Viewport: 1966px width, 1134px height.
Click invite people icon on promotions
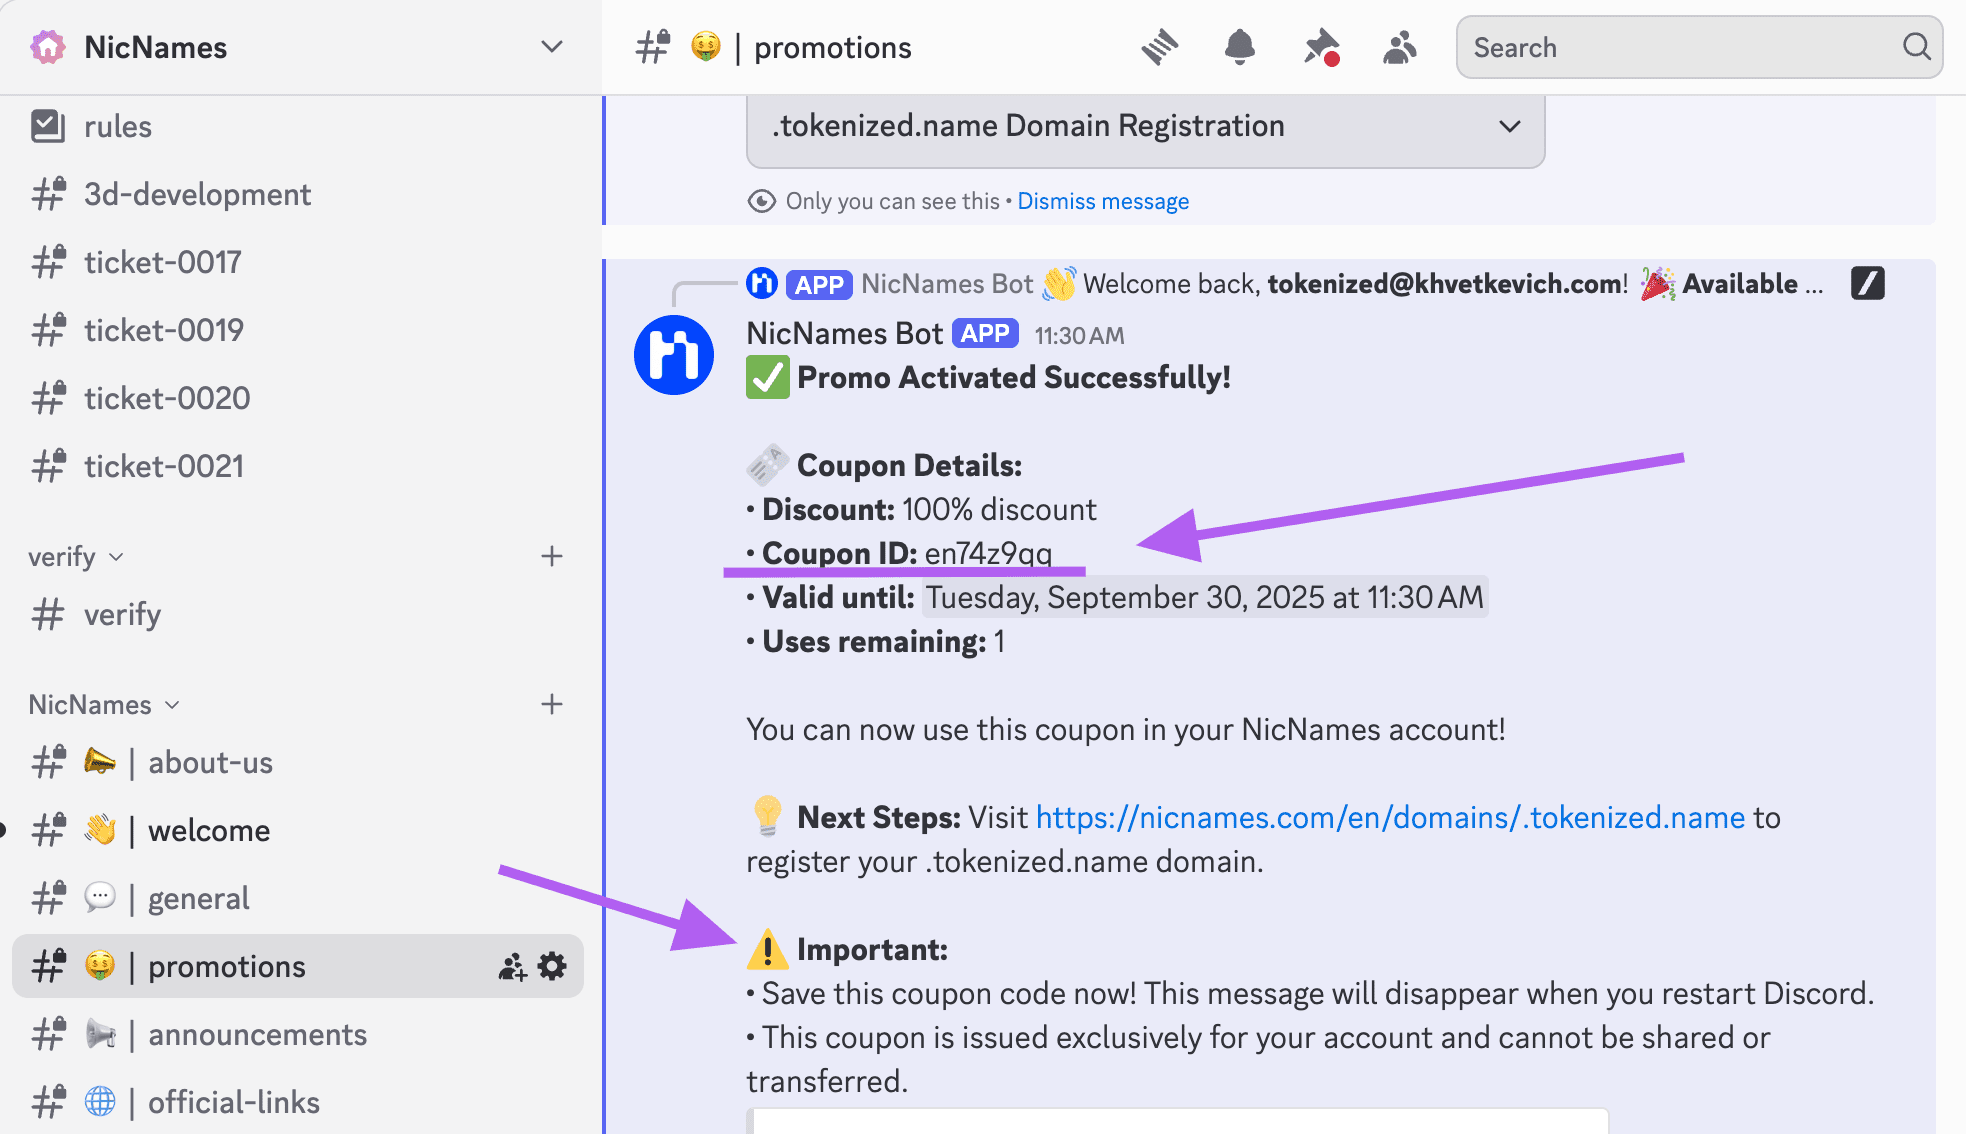pos(512,966)
